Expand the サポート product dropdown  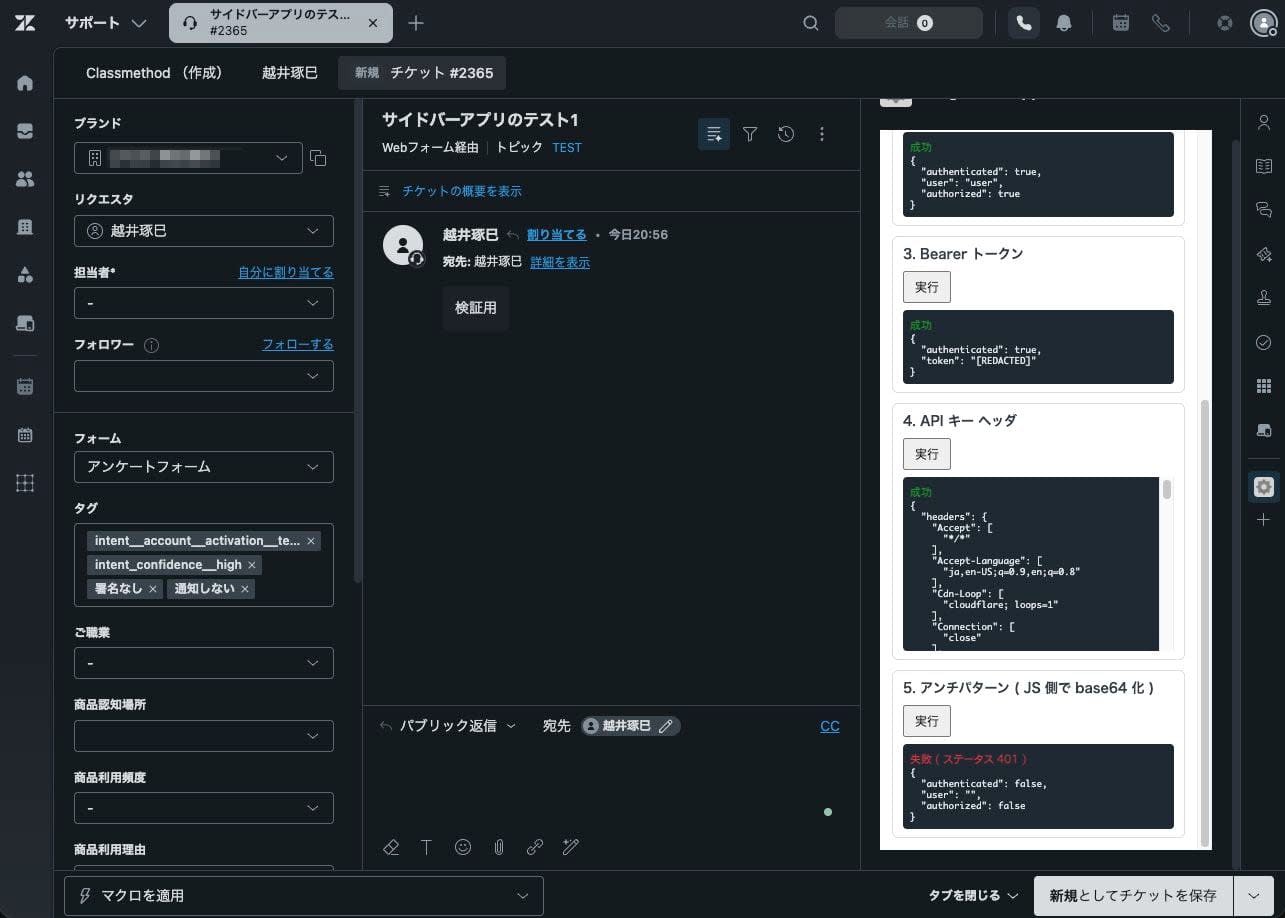105,23
